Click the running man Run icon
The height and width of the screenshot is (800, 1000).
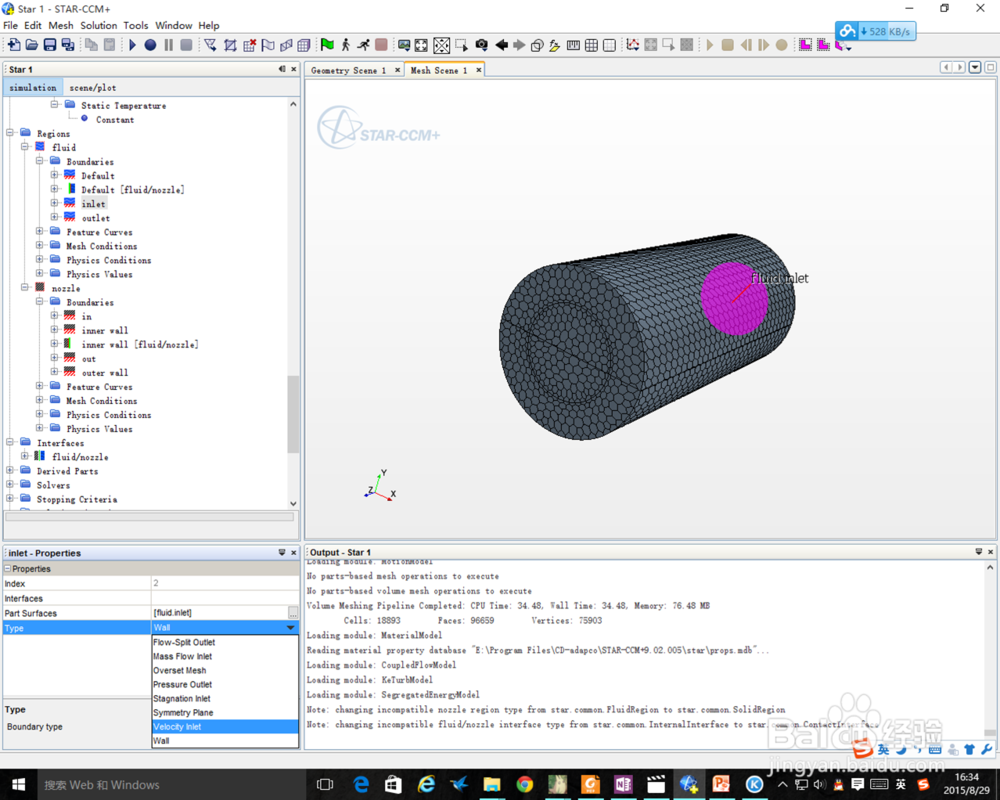[x=363, y=45]
